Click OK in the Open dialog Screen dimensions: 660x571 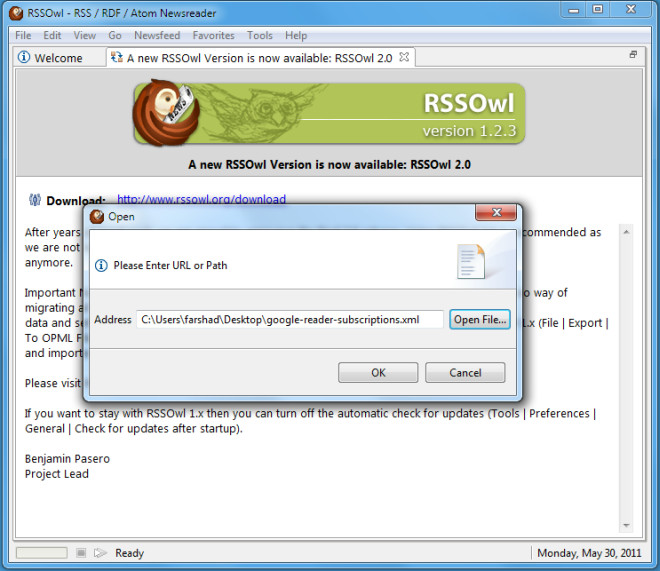coord(378,373)
